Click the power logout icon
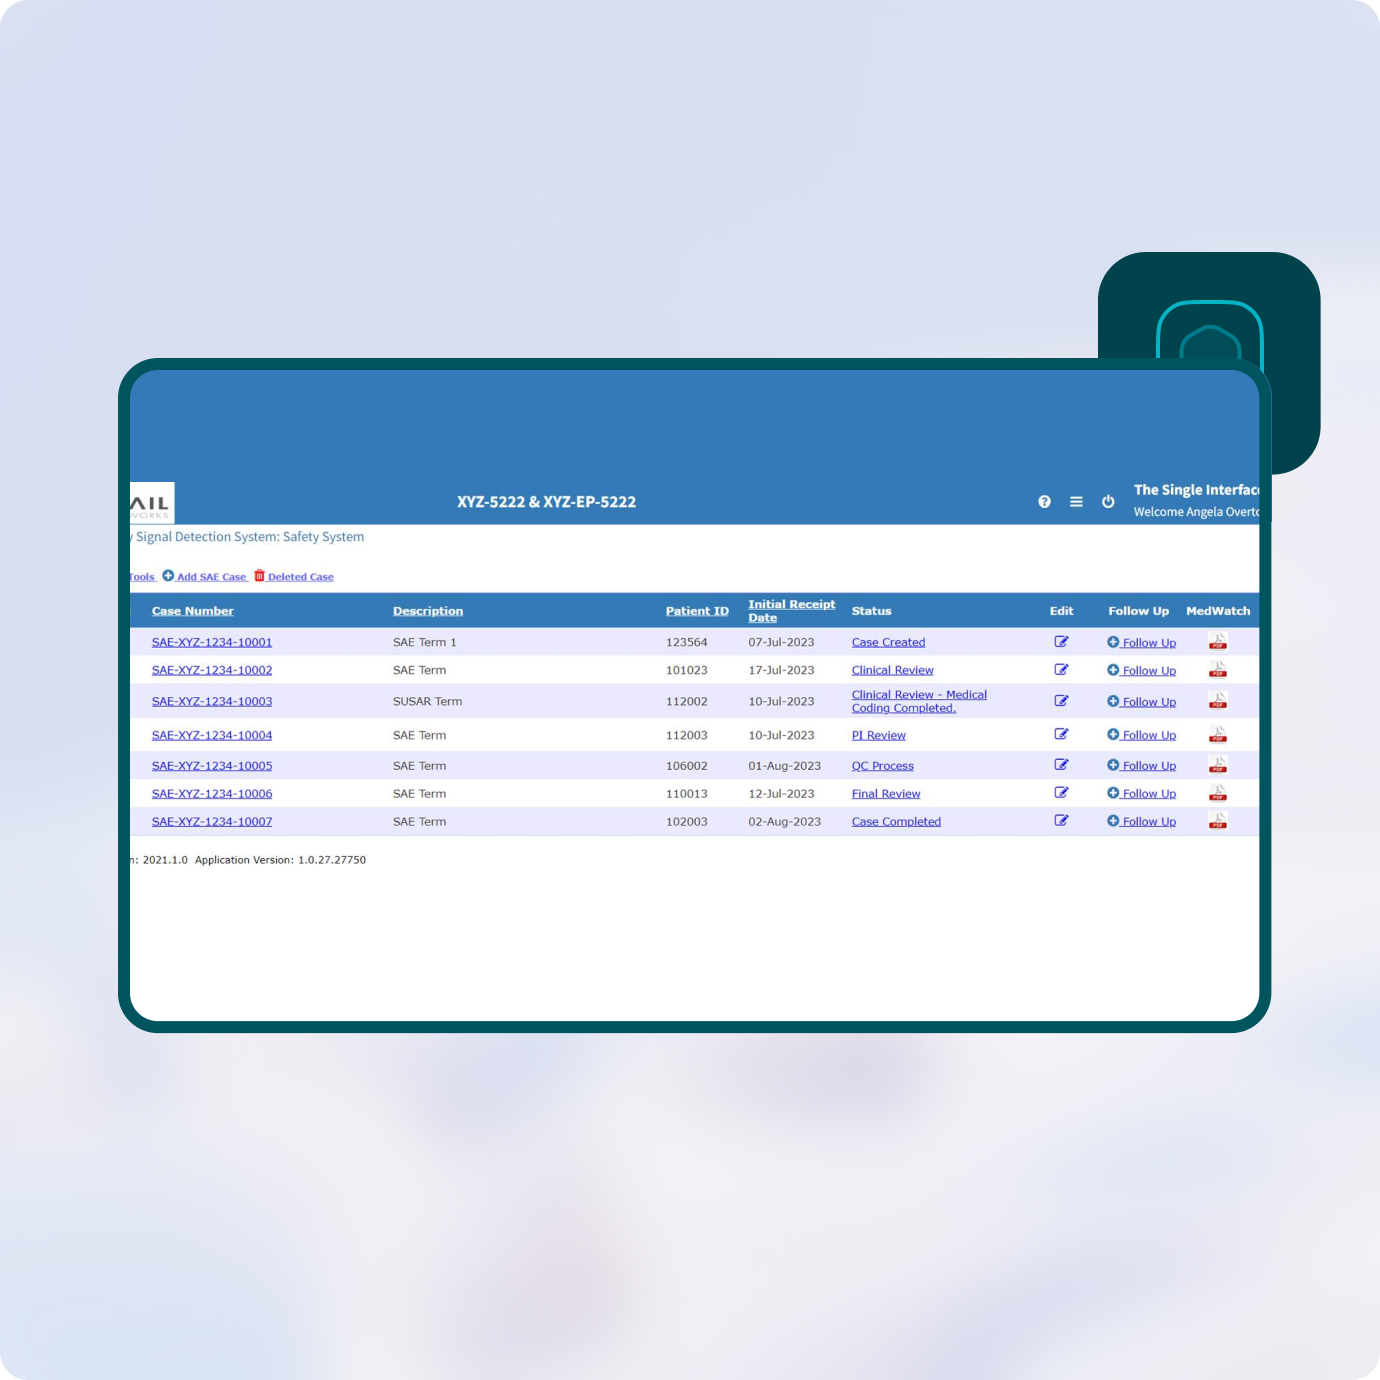 (x=1108, y=502)
